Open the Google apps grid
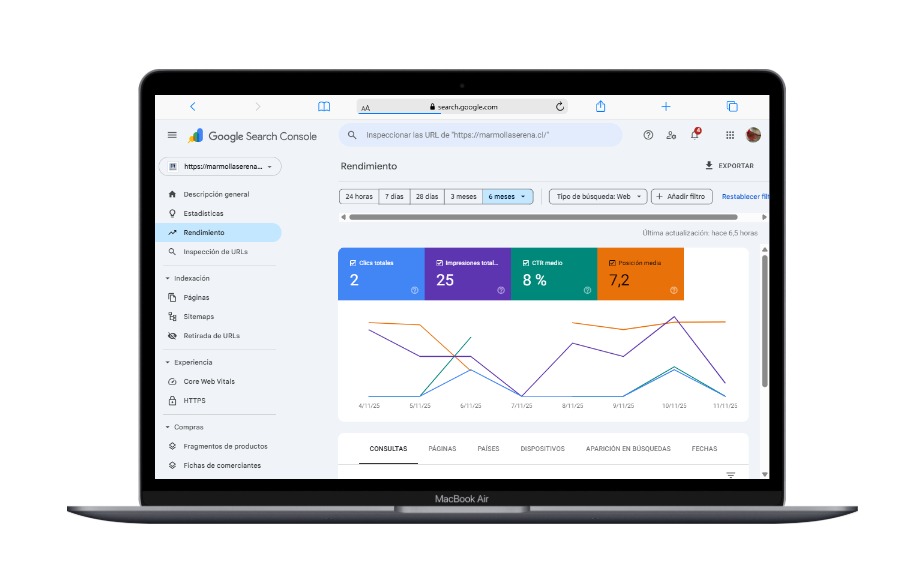This screenshot has width=913, height=561. click(x=730, y=135)
